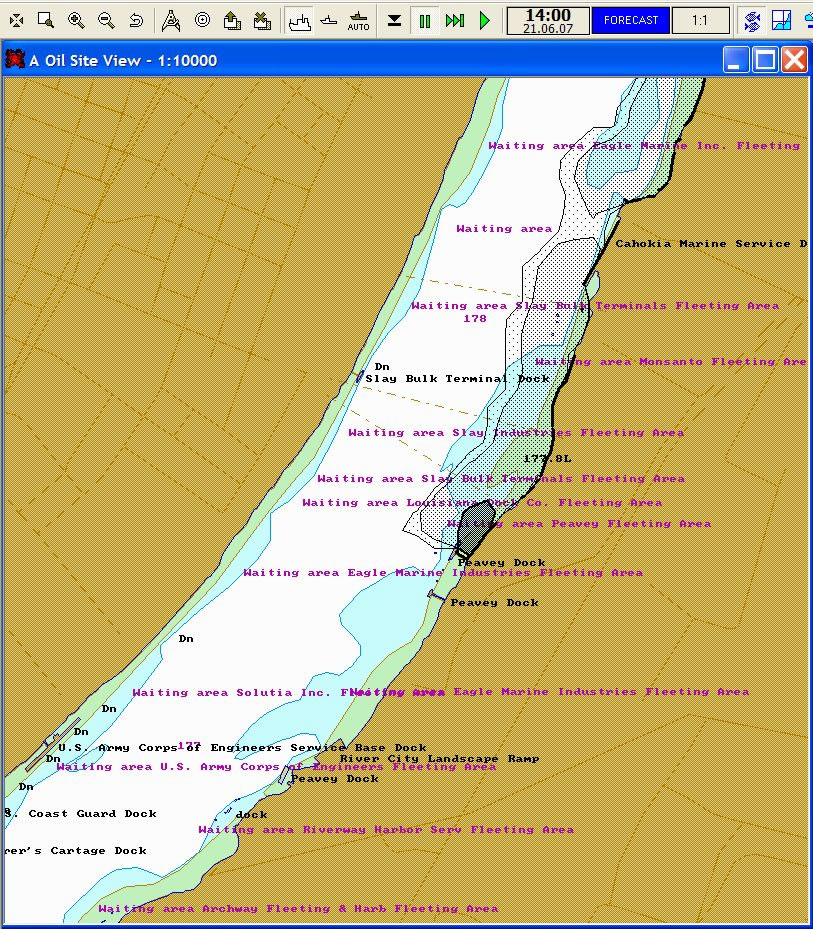Click the 1:1 speed button

coord(700,21)
